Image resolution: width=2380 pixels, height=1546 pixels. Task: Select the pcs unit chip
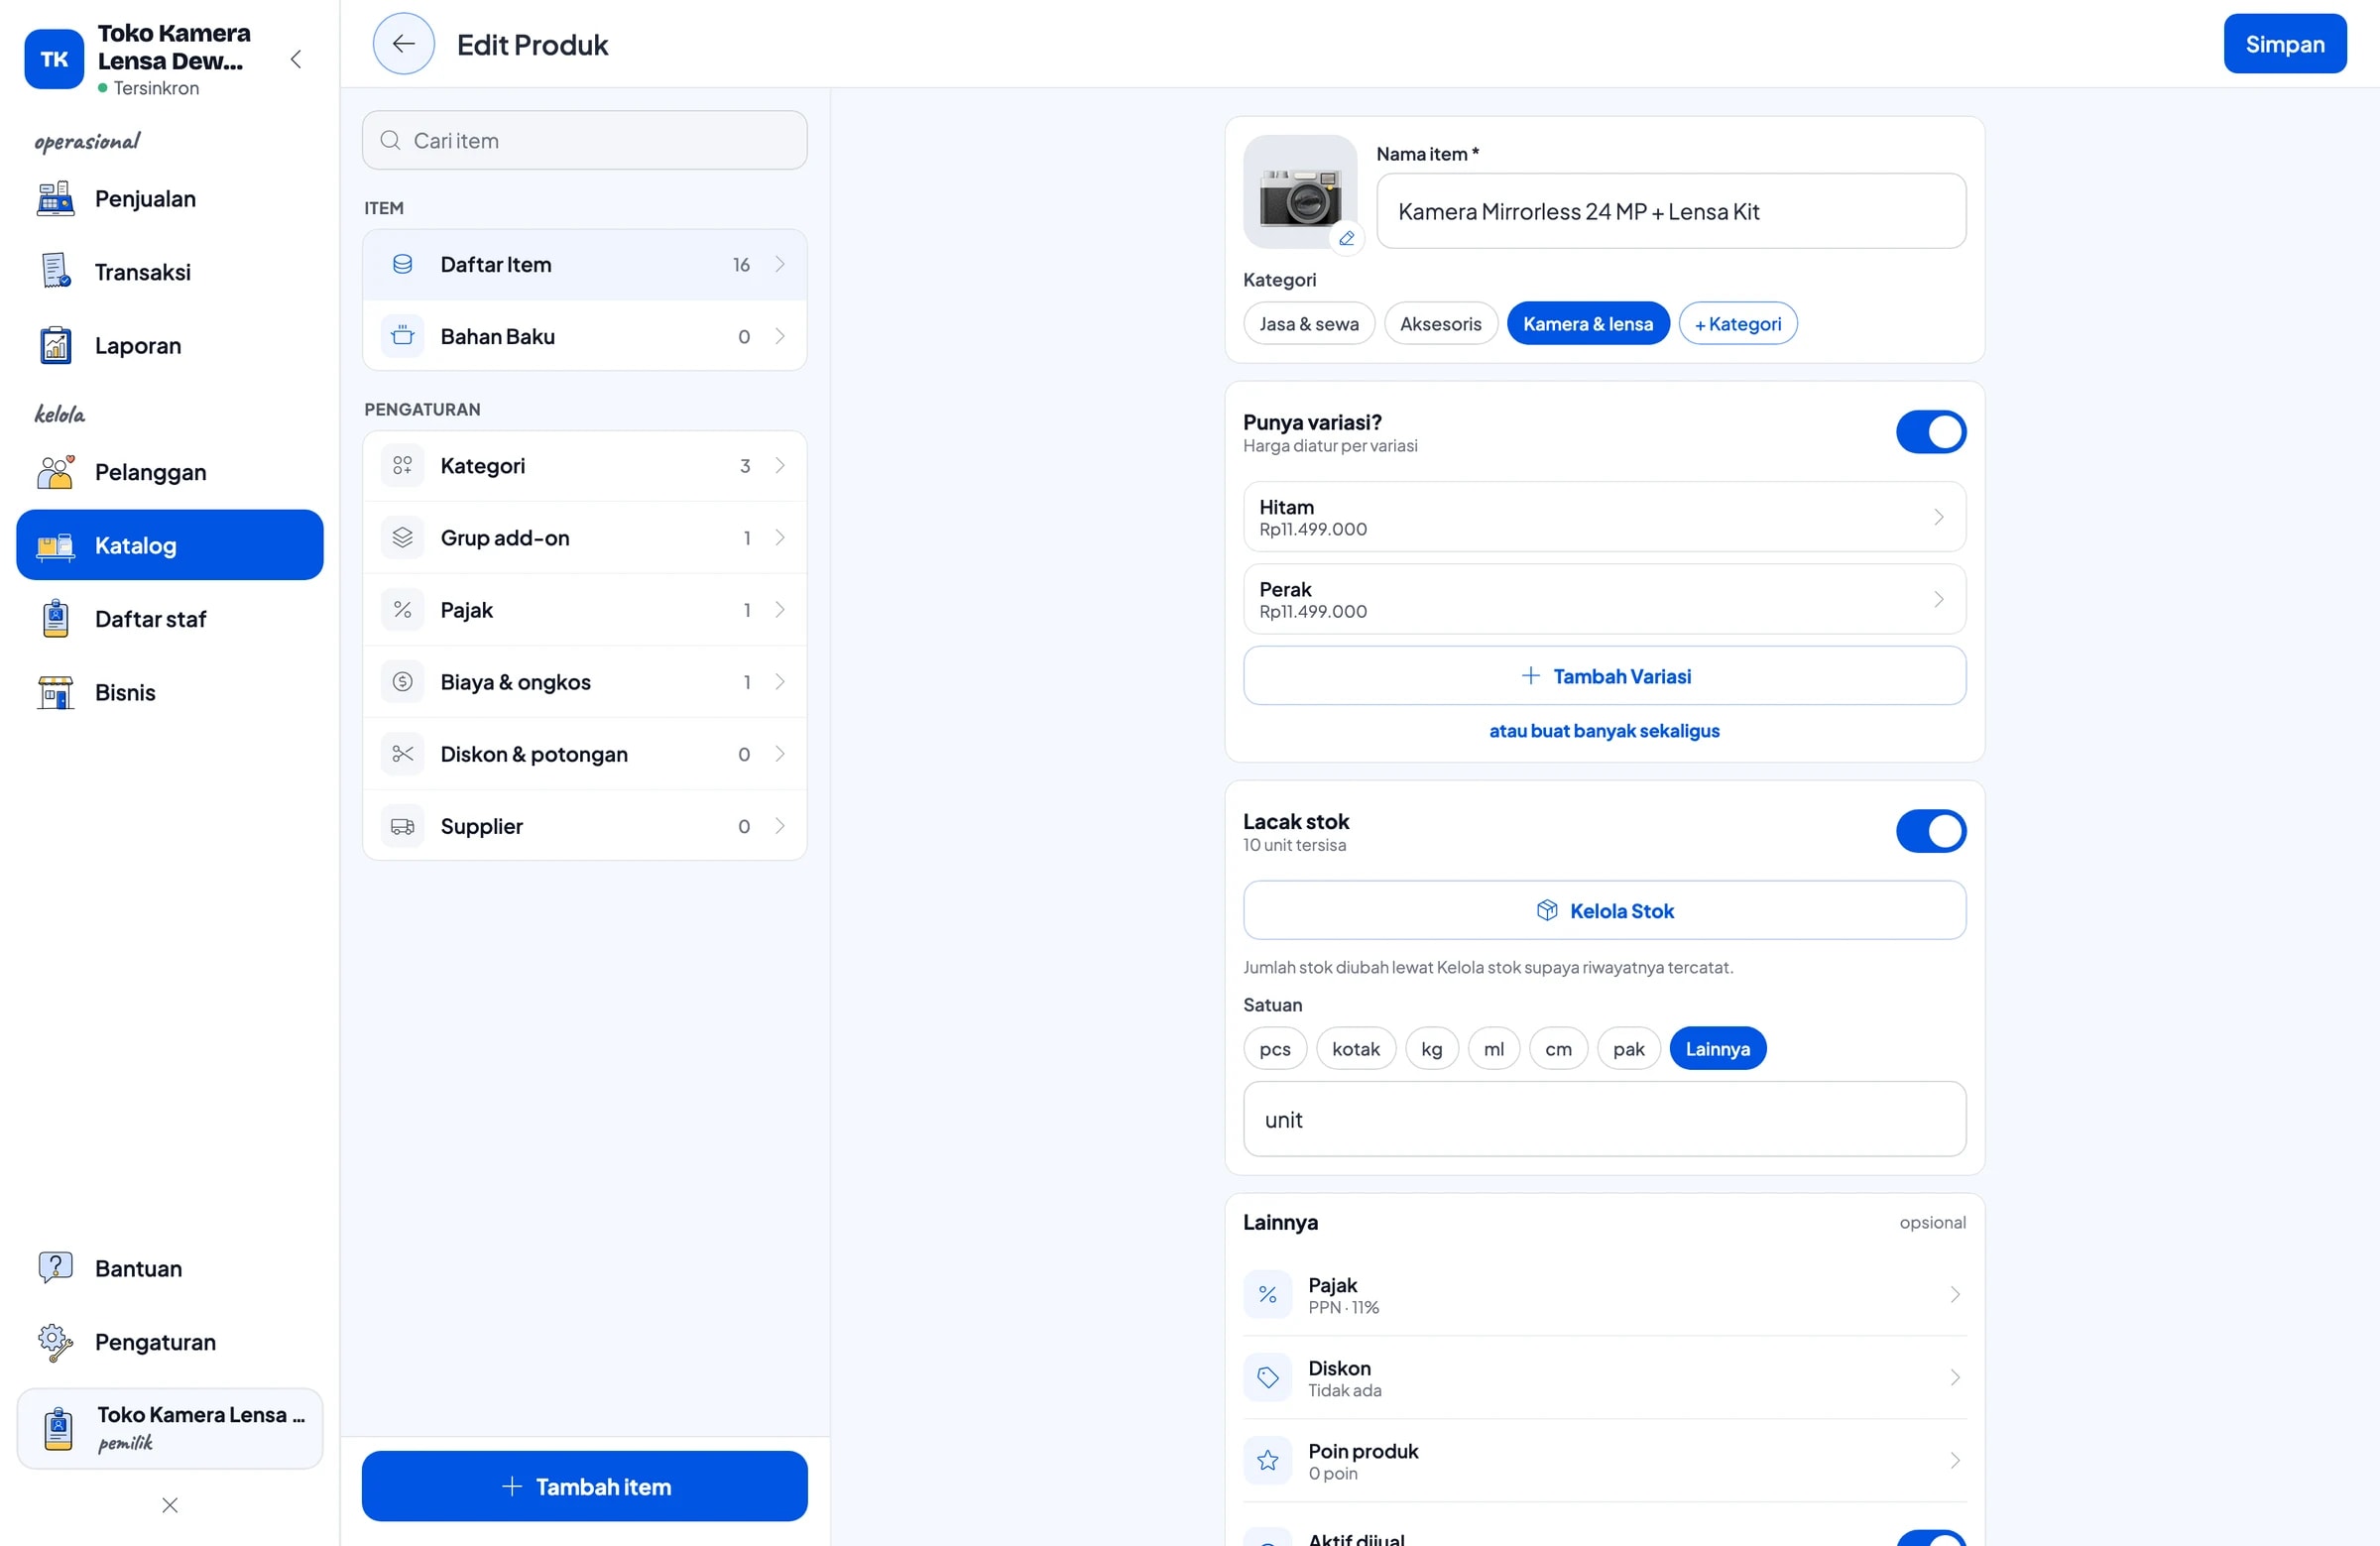1275,1048
